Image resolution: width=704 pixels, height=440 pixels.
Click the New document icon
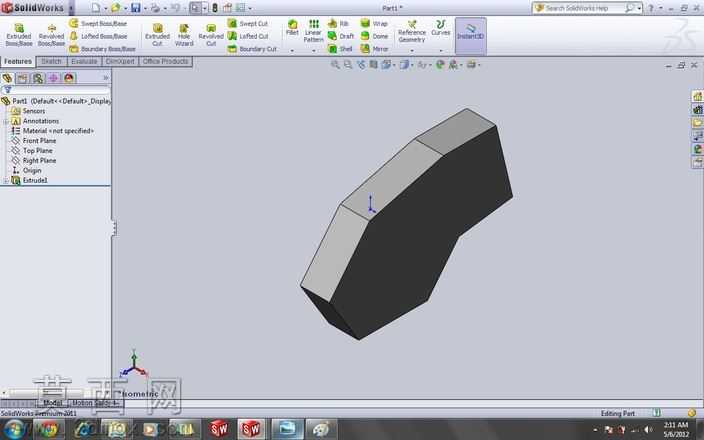[96, 8]
